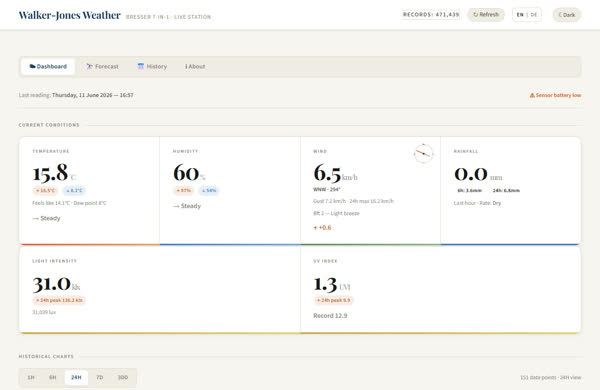The image size is (600, 390).
Task: Switch to the Forecast tab
Action: point(102,67)
